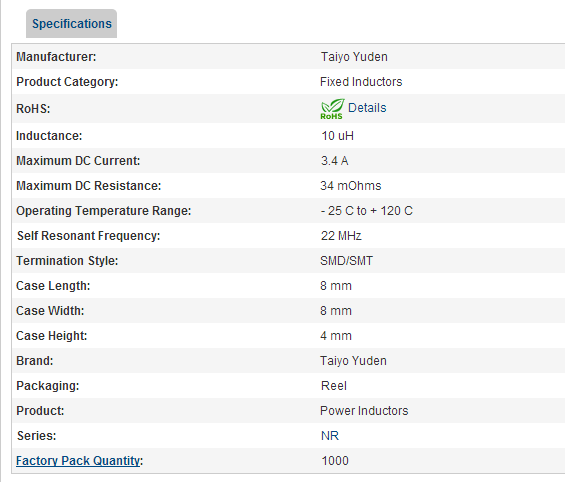Click the green RoHS leaf icon

click(332, 109)
